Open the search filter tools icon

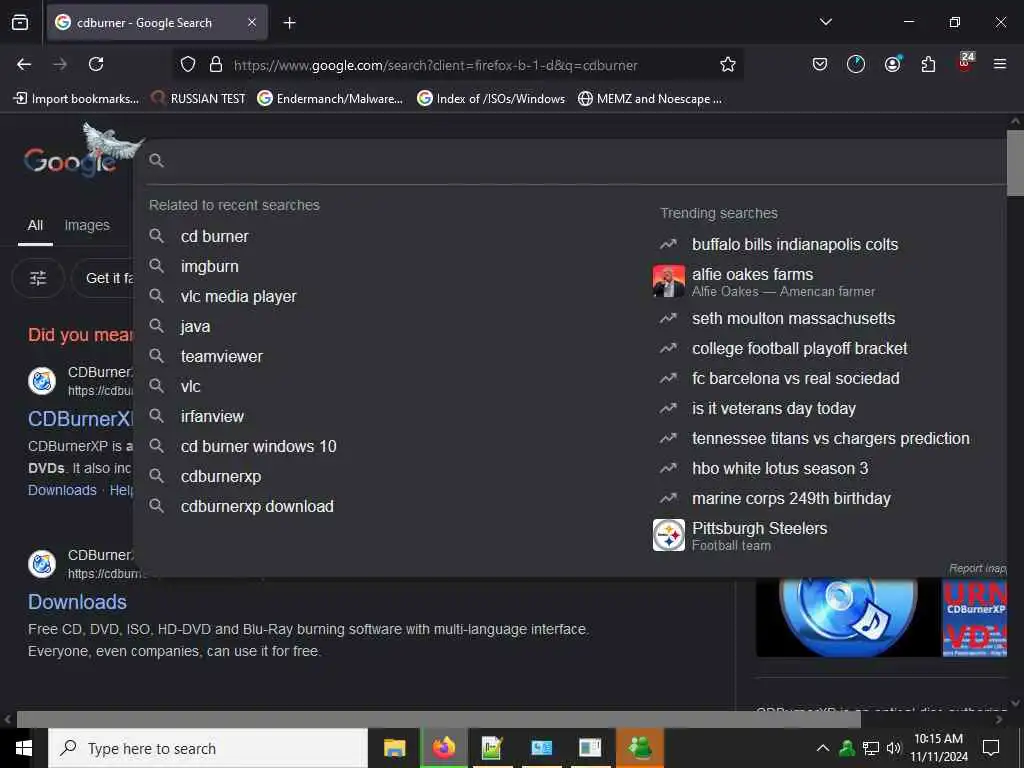(38, 278)
